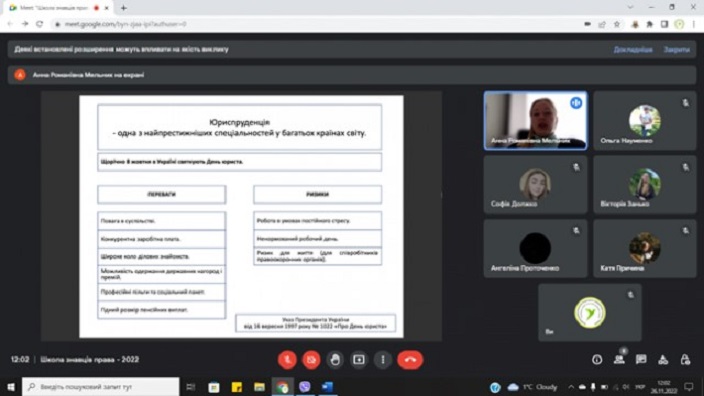Open the three-dot more options menu in Meet
Screen dimensions: 704x396
coord(383,360)
